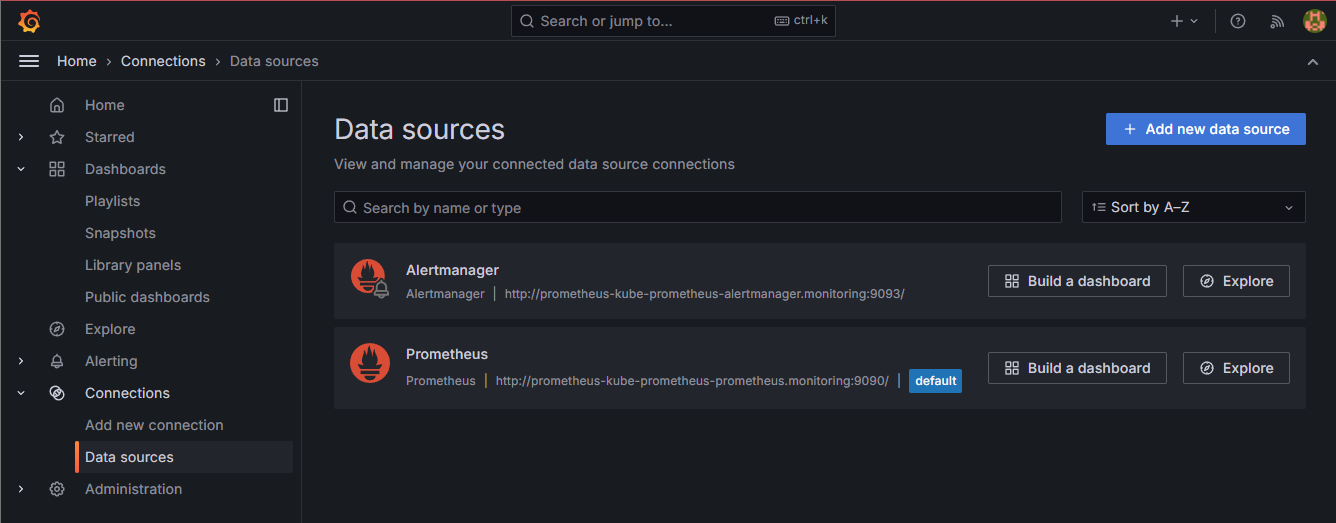Click the Connections sidebar label
Screen dimensions: 1336x523
pos(127,393)
